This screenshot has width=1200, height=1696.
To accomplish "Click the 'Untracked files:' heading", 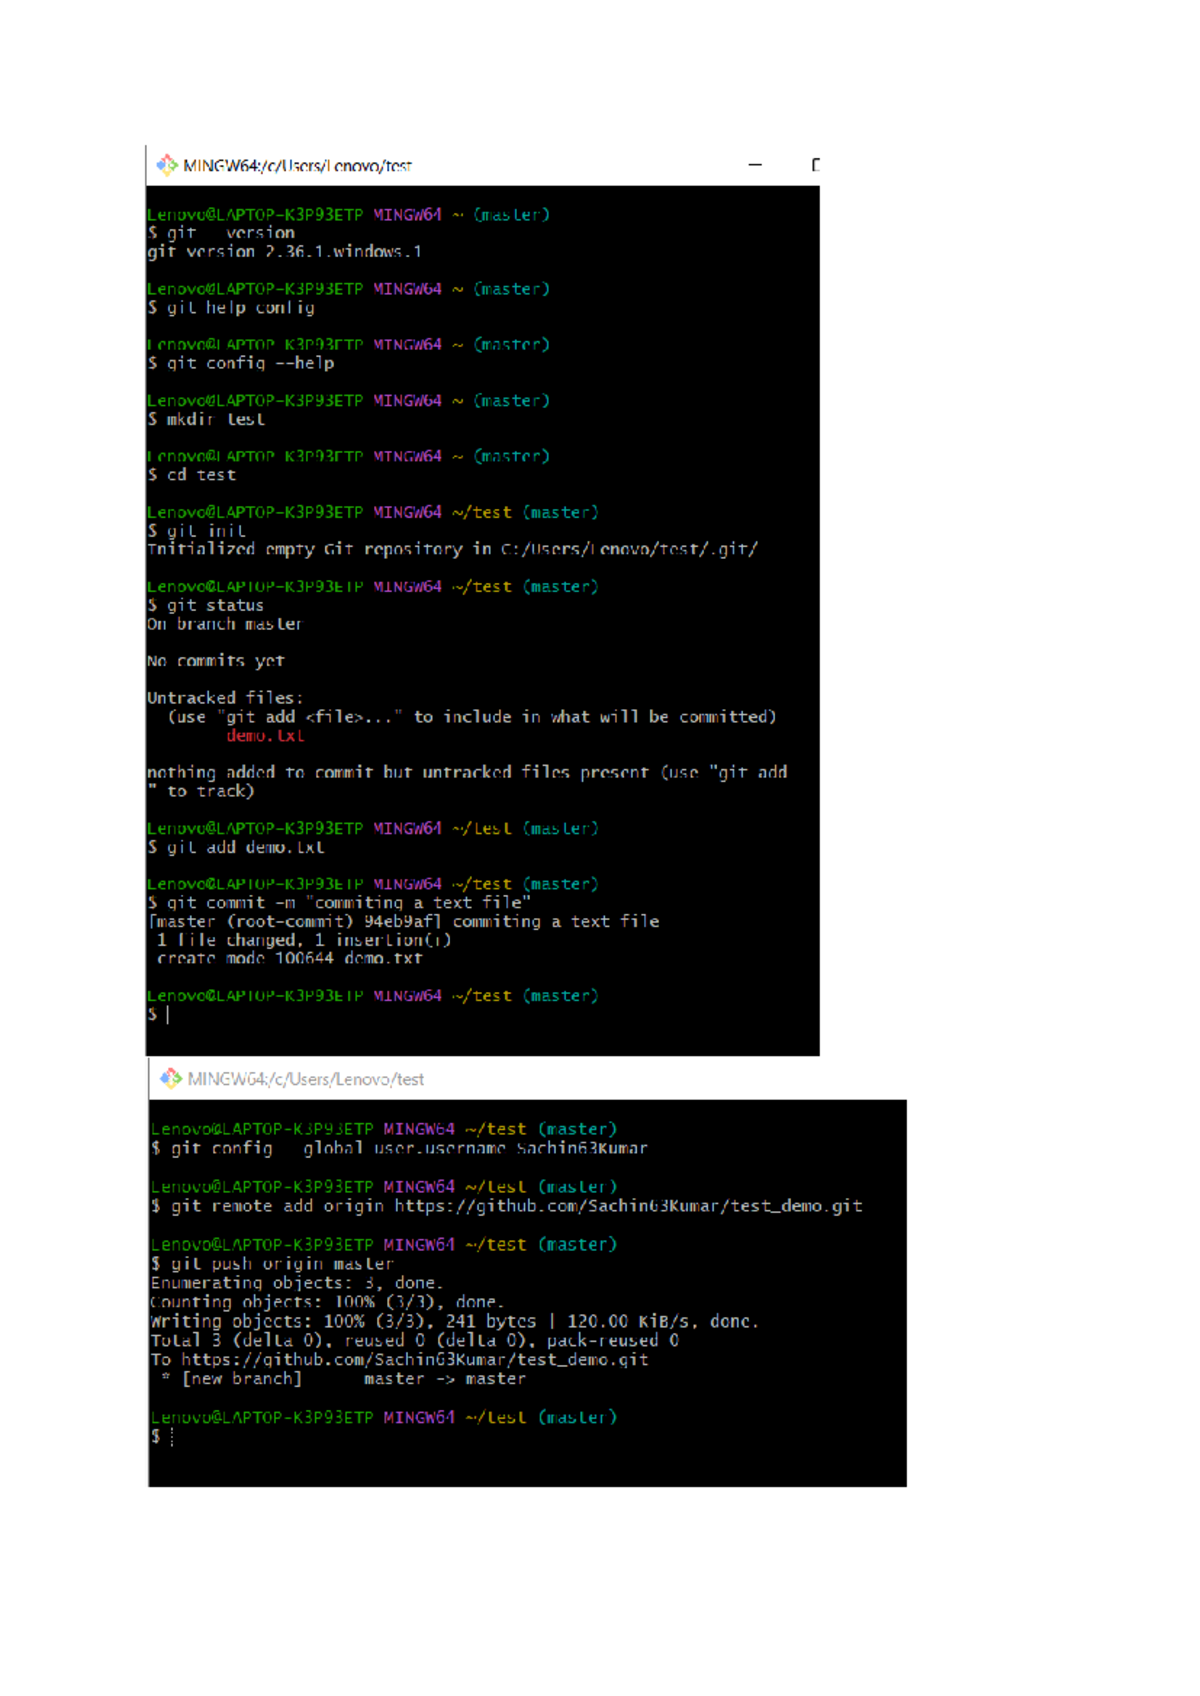I will 225,698.
